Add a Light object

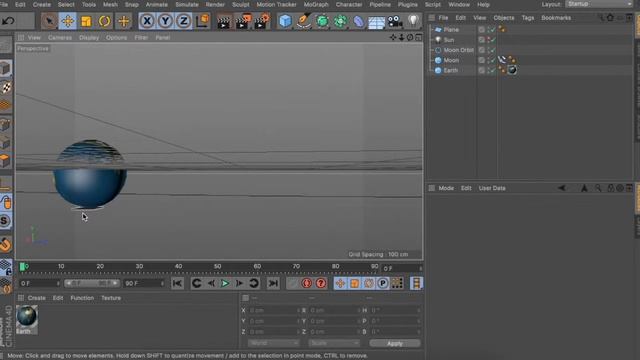click(x=413, y=21)
